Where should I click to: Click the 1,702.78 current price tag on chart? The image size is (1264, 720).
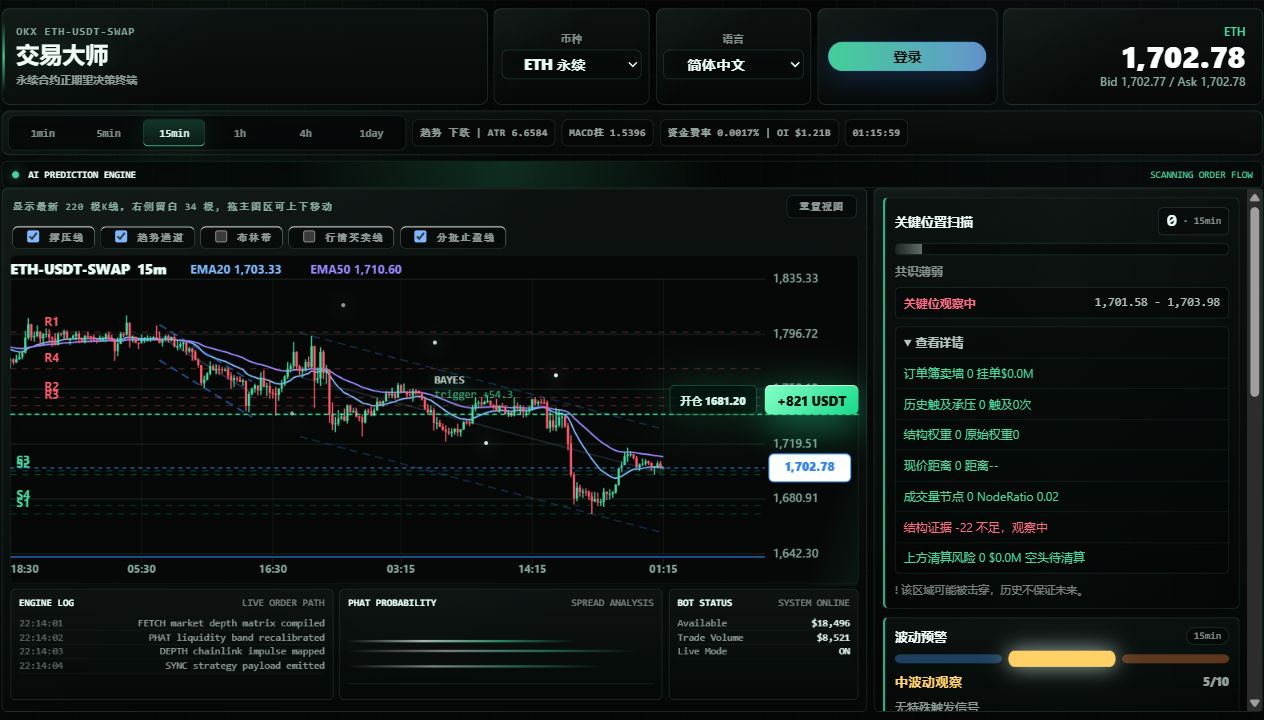pos(810,467)
